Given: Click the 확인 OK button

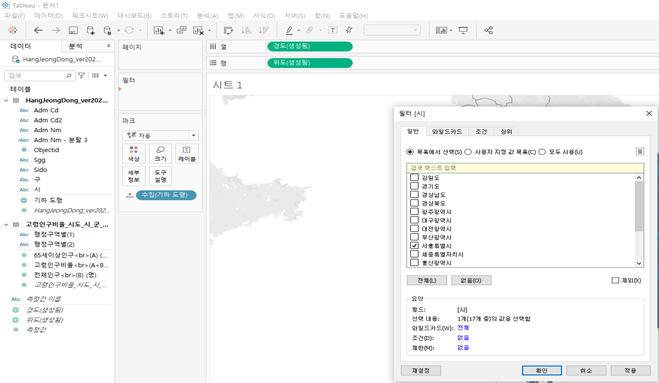Looking at the screenshot, I should pos(542,370).
